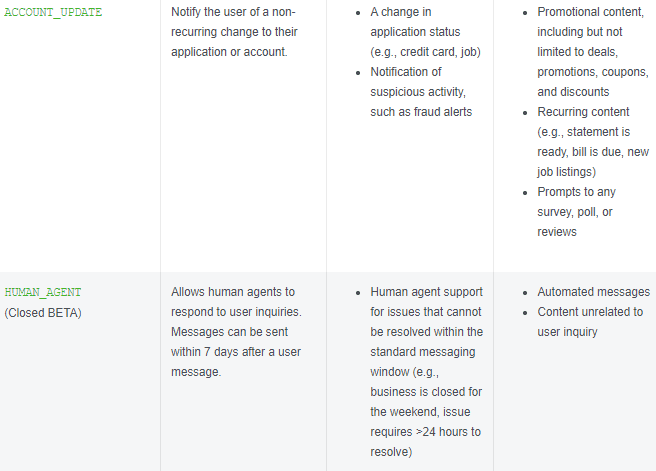Viewport: 656px width, 471px height.
Task: Click the (Closed BETA) label
Action: pos(43,312)
